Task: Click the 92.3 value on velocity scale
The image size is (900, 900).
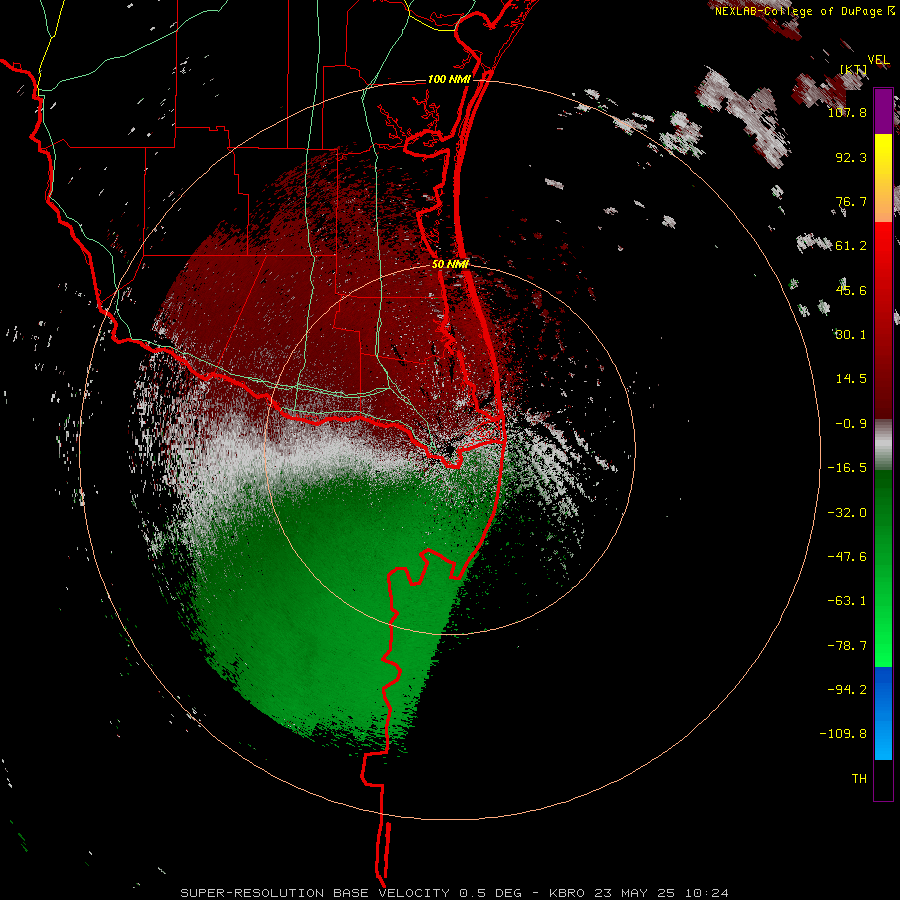Action: (851, 157)
